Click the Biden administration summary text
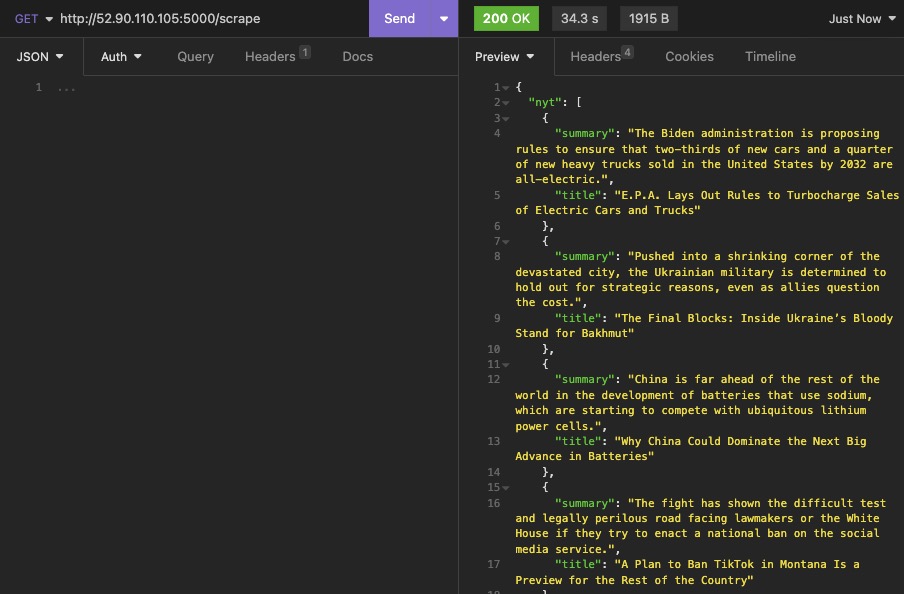 704,156
